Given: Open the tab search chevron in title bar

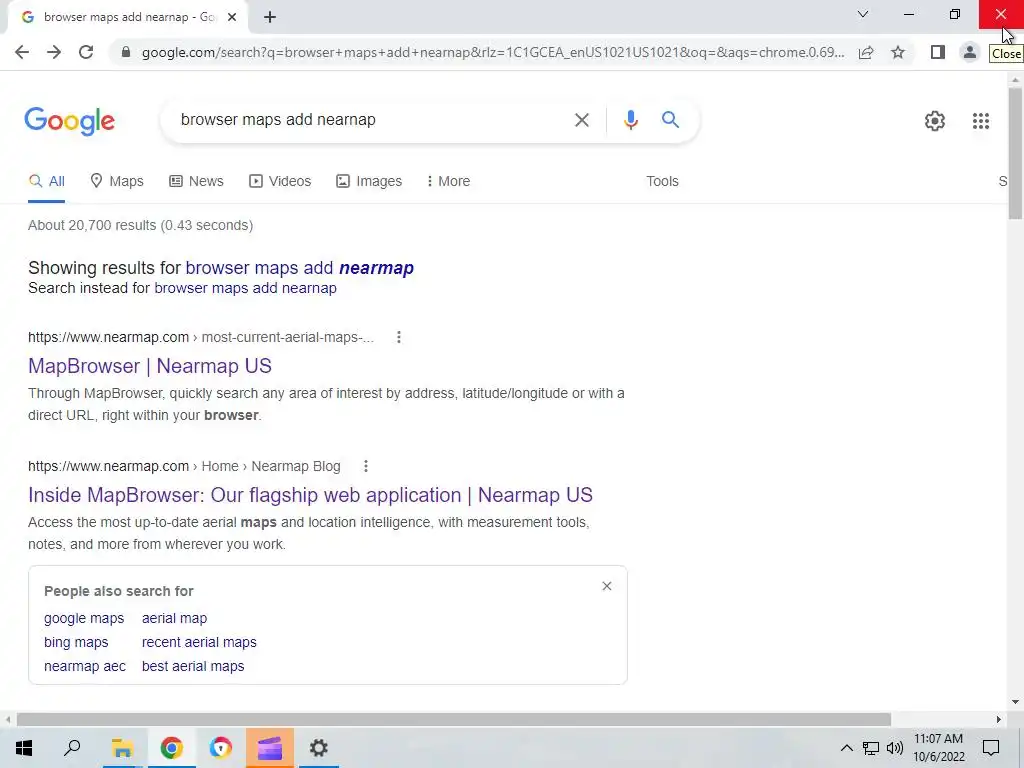Looking at the screenshot, I should tap(863, 14).
